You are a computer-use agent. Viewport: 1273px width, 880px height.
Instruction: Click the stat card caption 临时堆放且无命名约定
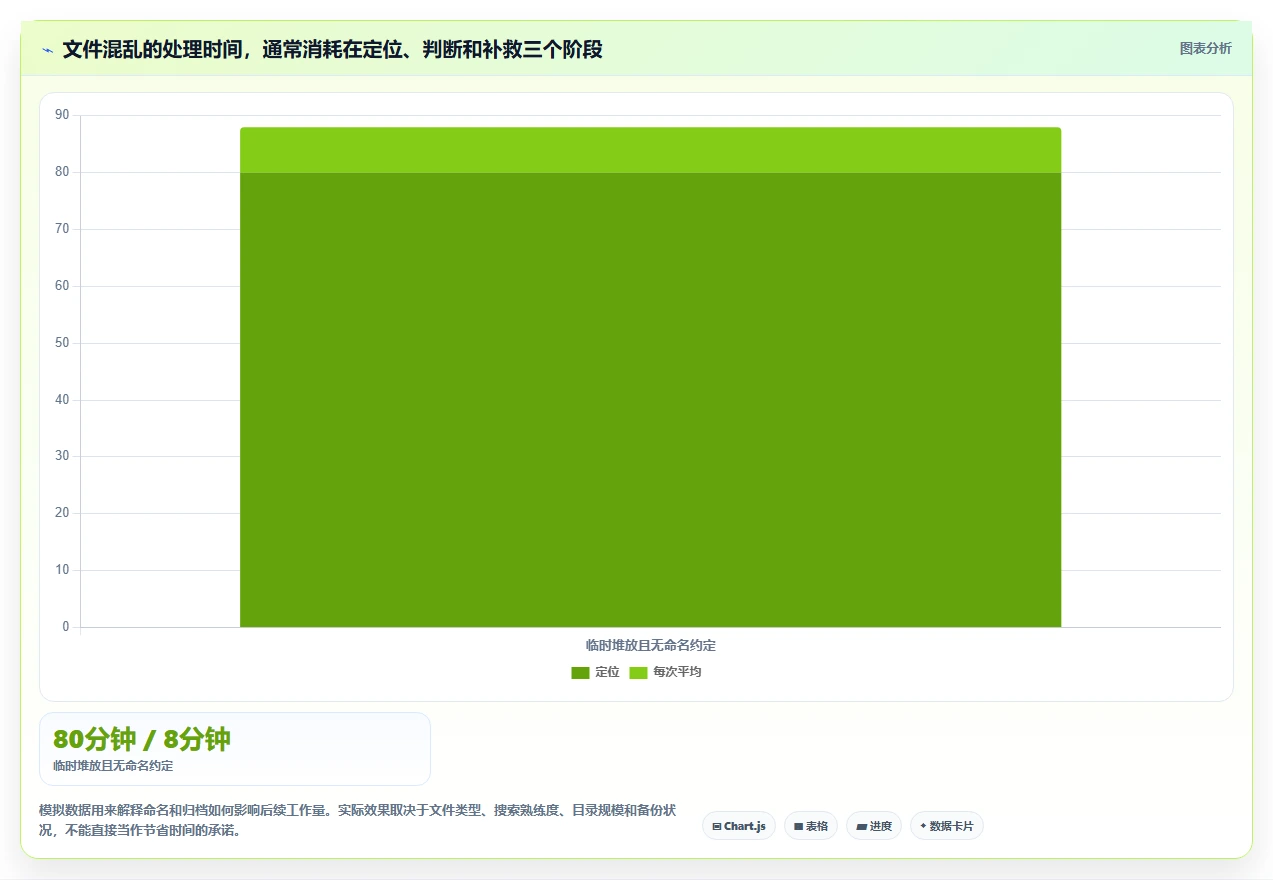pos(113,766)
